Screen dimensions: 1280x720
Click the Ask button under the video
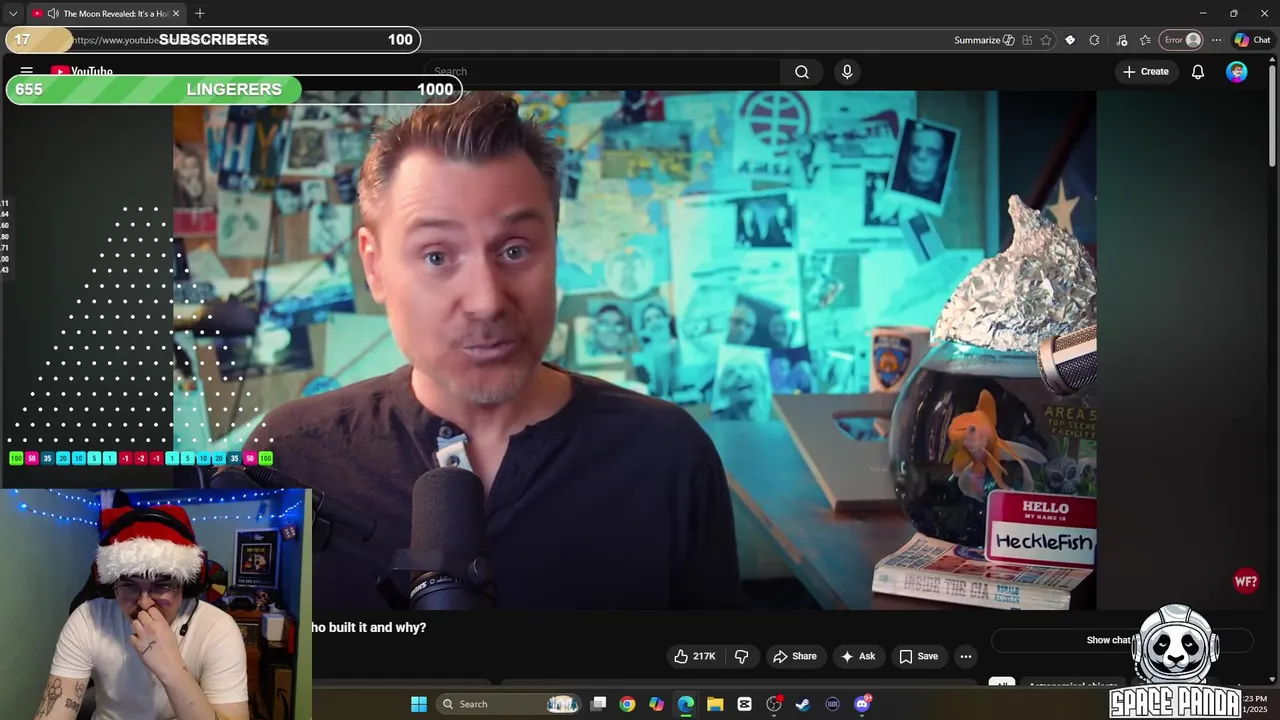(x=858, y=656)
